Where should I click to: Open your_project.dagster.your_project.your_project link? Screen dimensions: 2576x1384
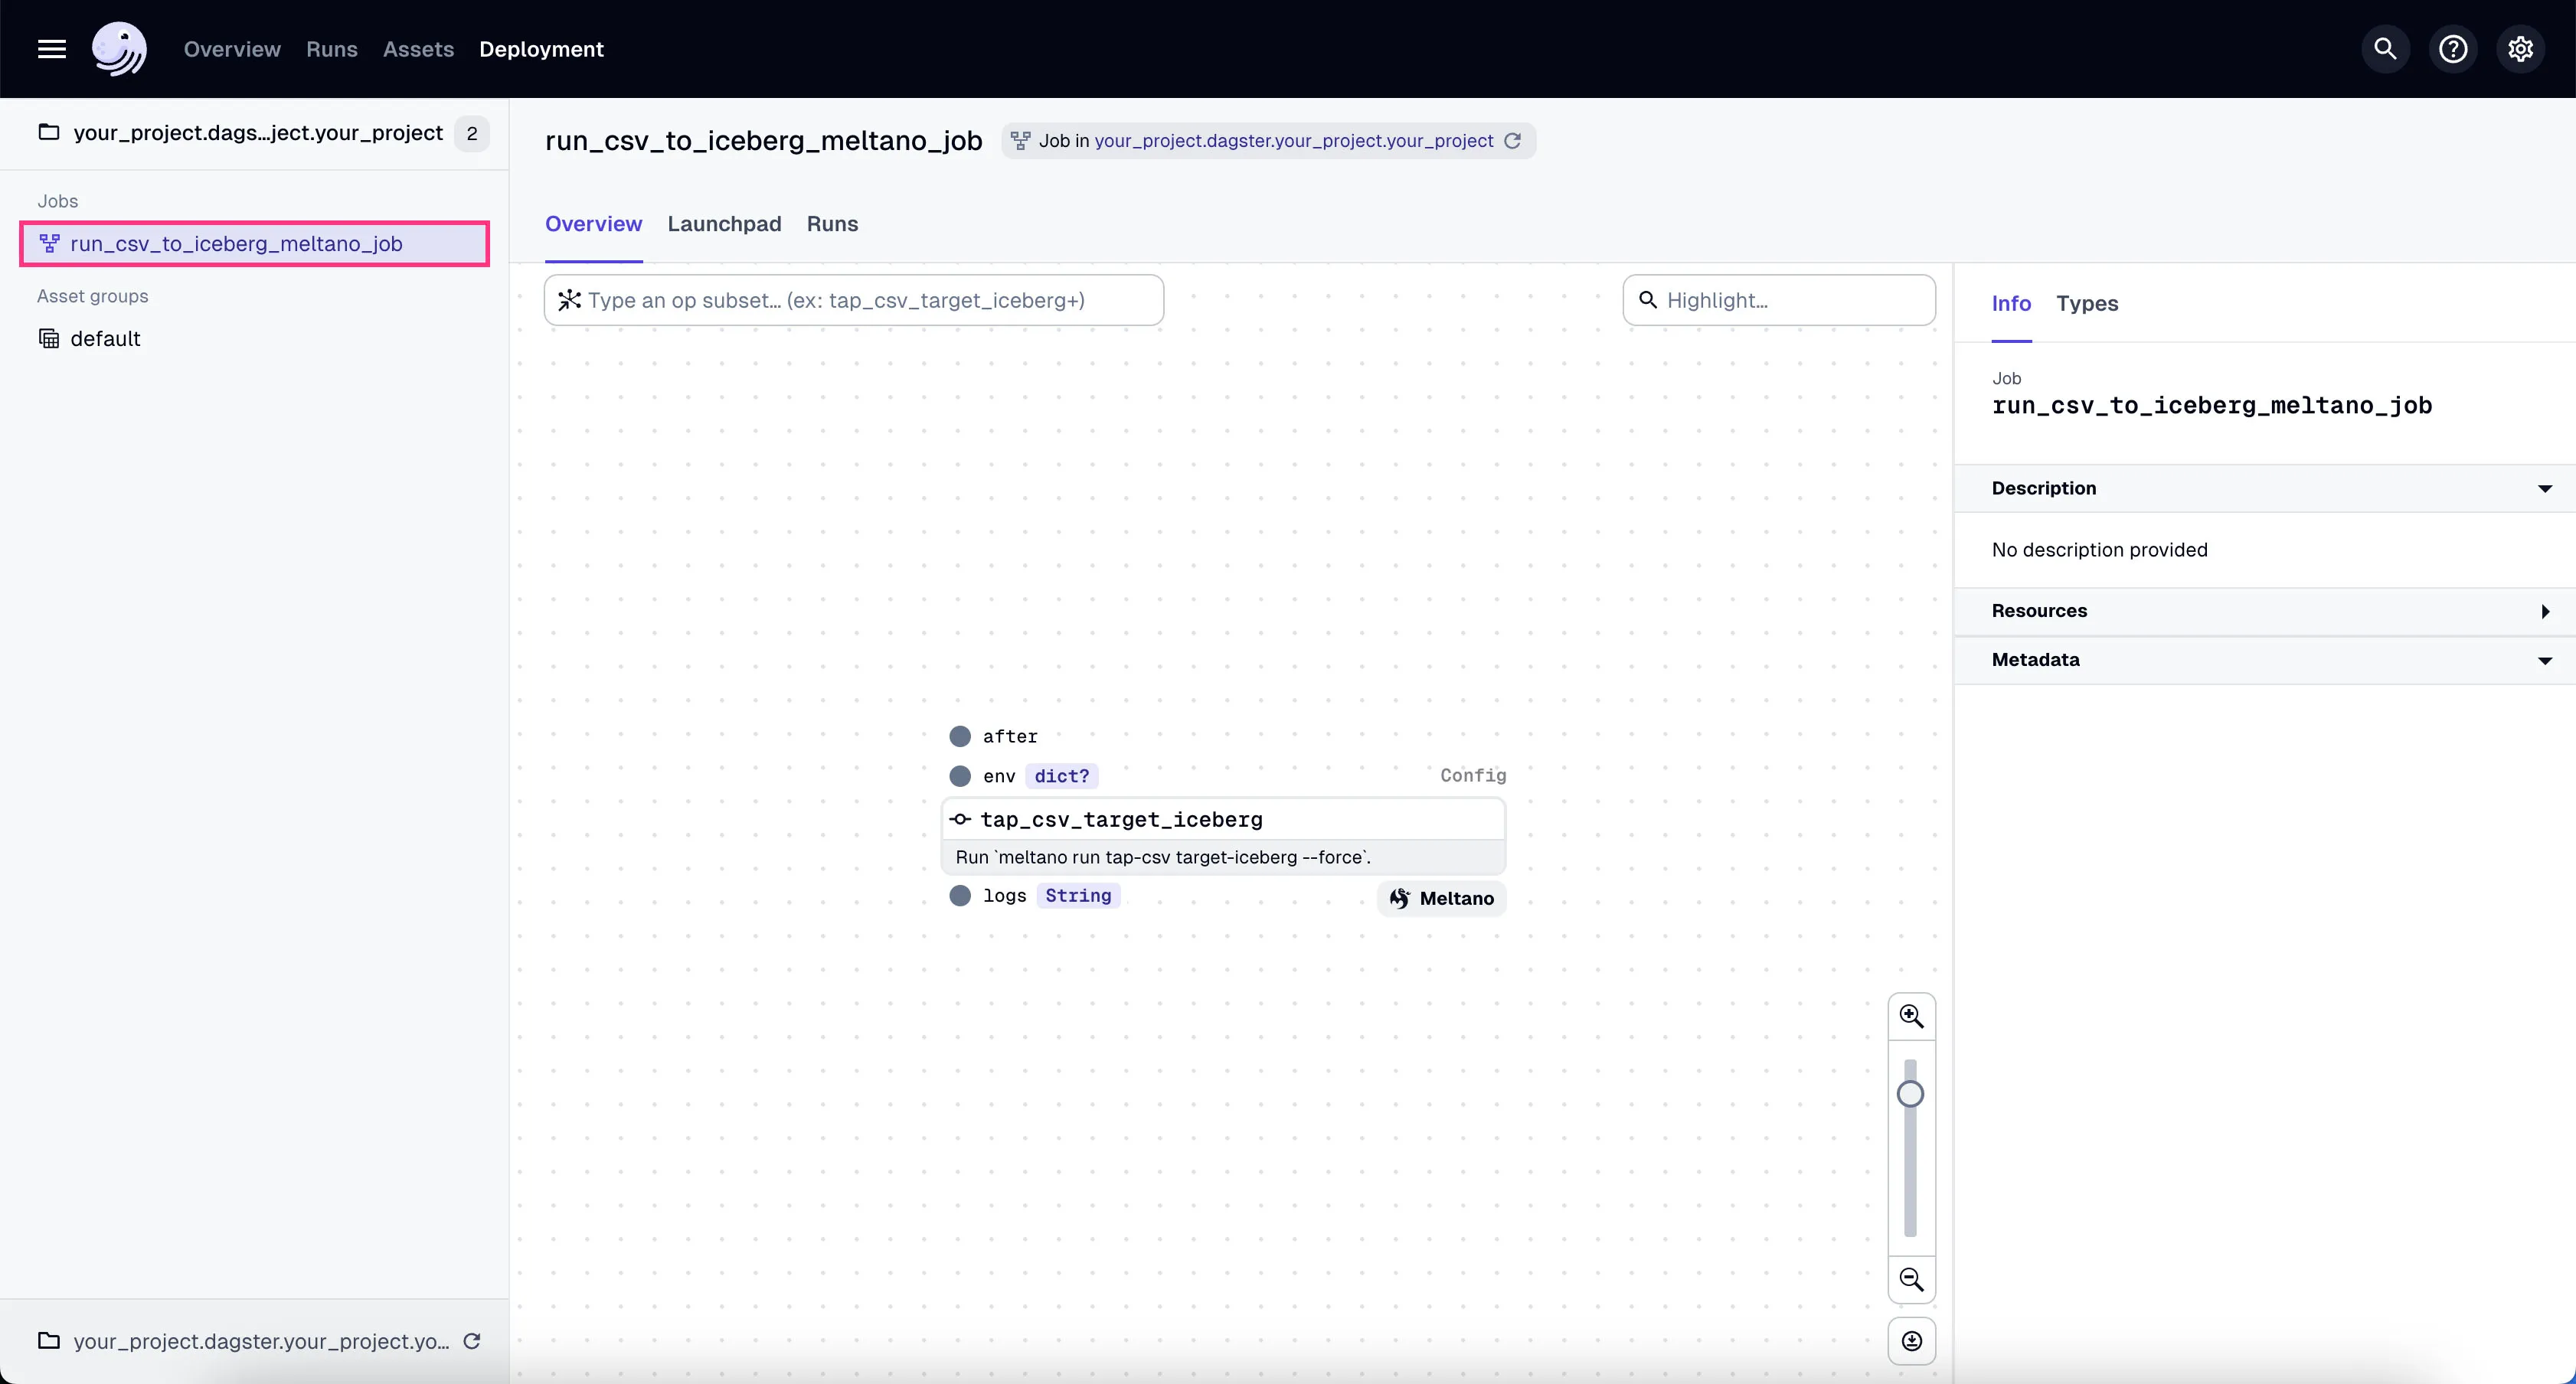1294,141
